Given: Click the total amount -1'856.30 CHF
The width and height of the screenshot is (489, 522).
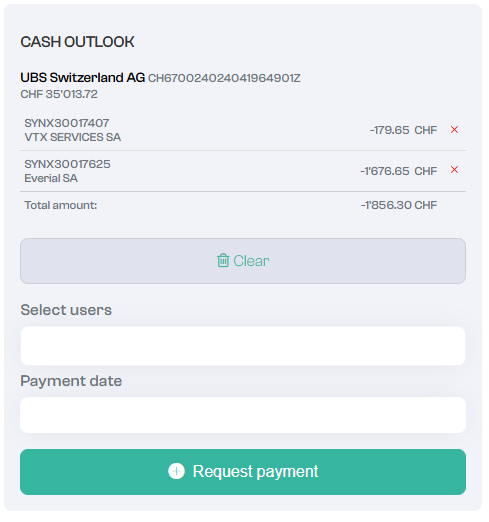Looking at the screenshot, I should (399, 205).
